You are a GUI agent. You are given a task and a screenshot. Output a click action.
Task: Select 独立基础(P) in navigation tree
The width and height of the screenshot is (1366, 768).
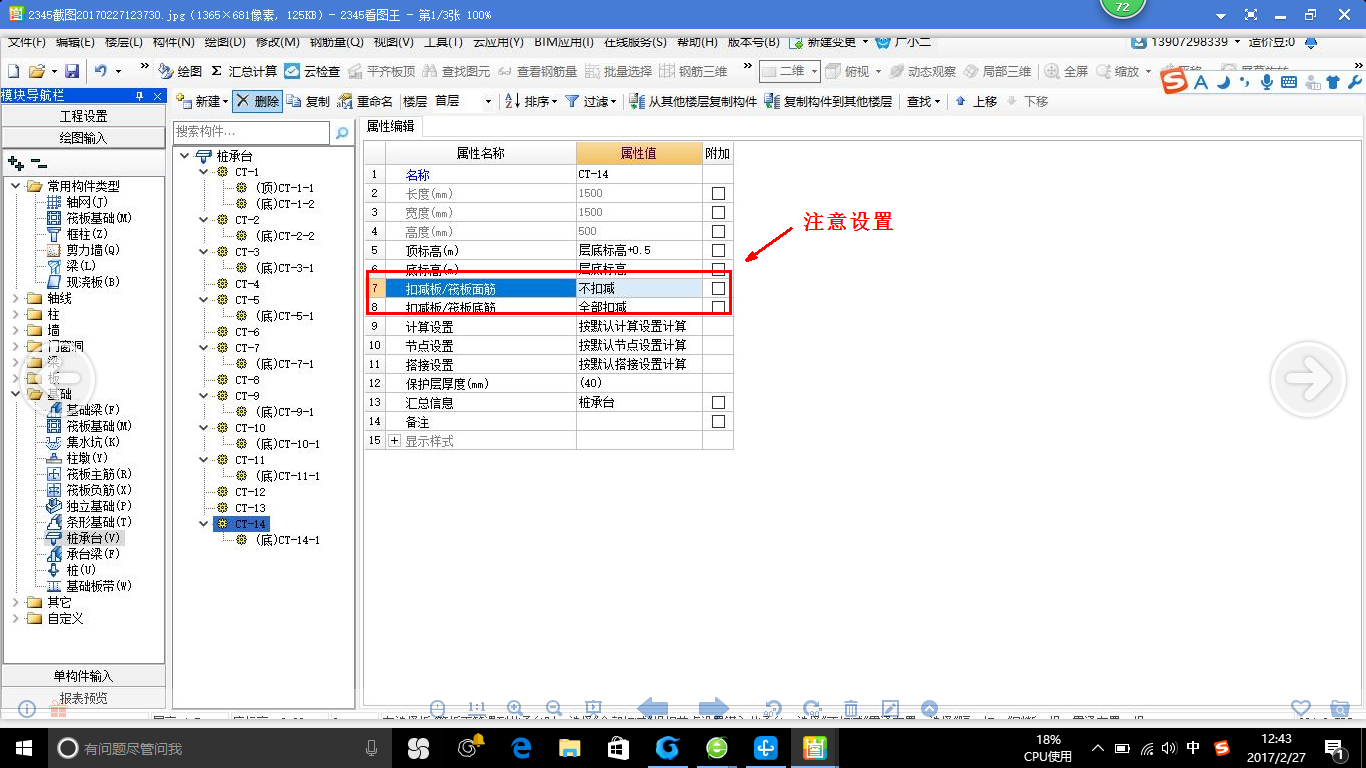point(98,506)
